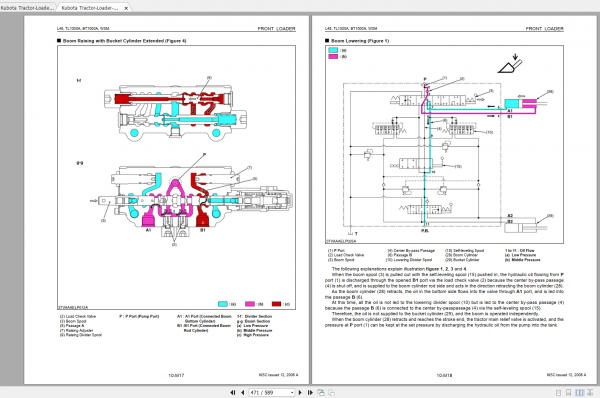Click page number 10-M17 at the left page footer

pyautogui.click(x=176, y=375)
